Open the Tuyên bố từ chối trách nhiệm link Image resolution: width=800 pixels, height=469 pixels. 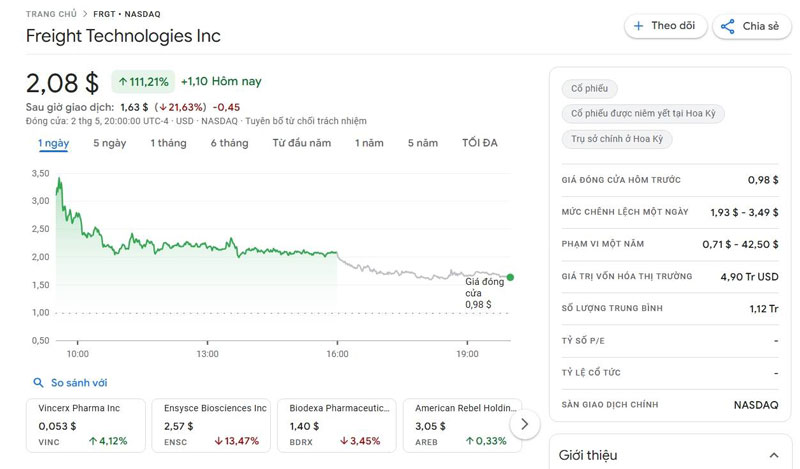[306, 121]
